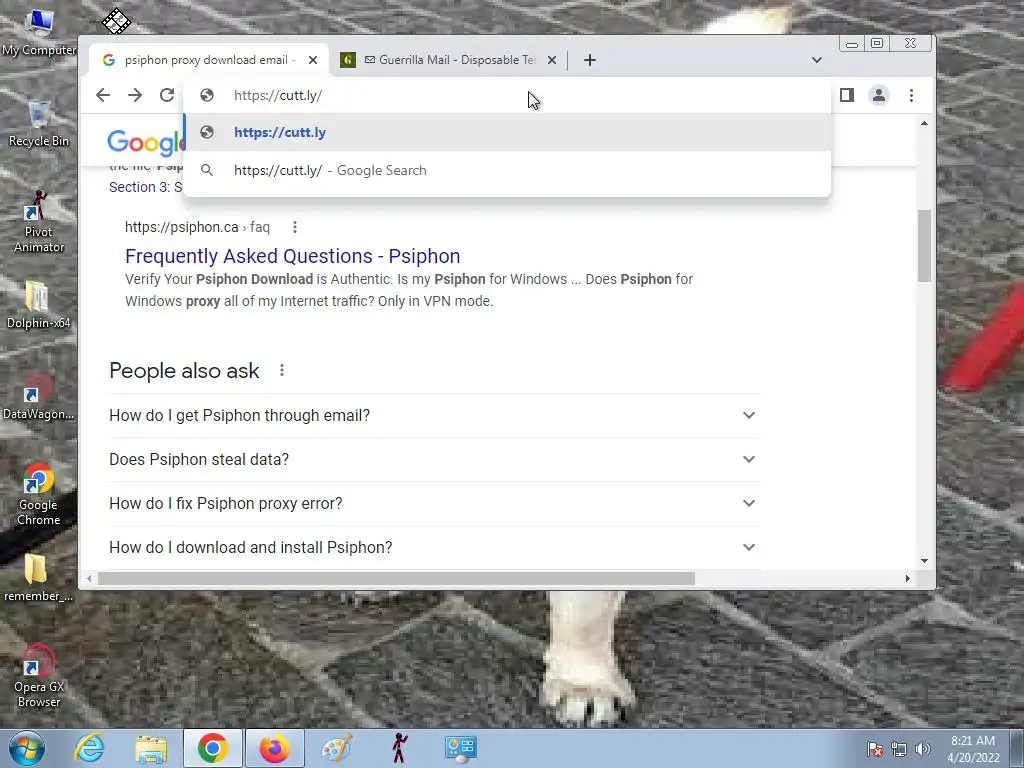The width and height of the screenshot is (1024, 768).
Task: Click the page scrollbar down arrow
Action: [924, 560]
